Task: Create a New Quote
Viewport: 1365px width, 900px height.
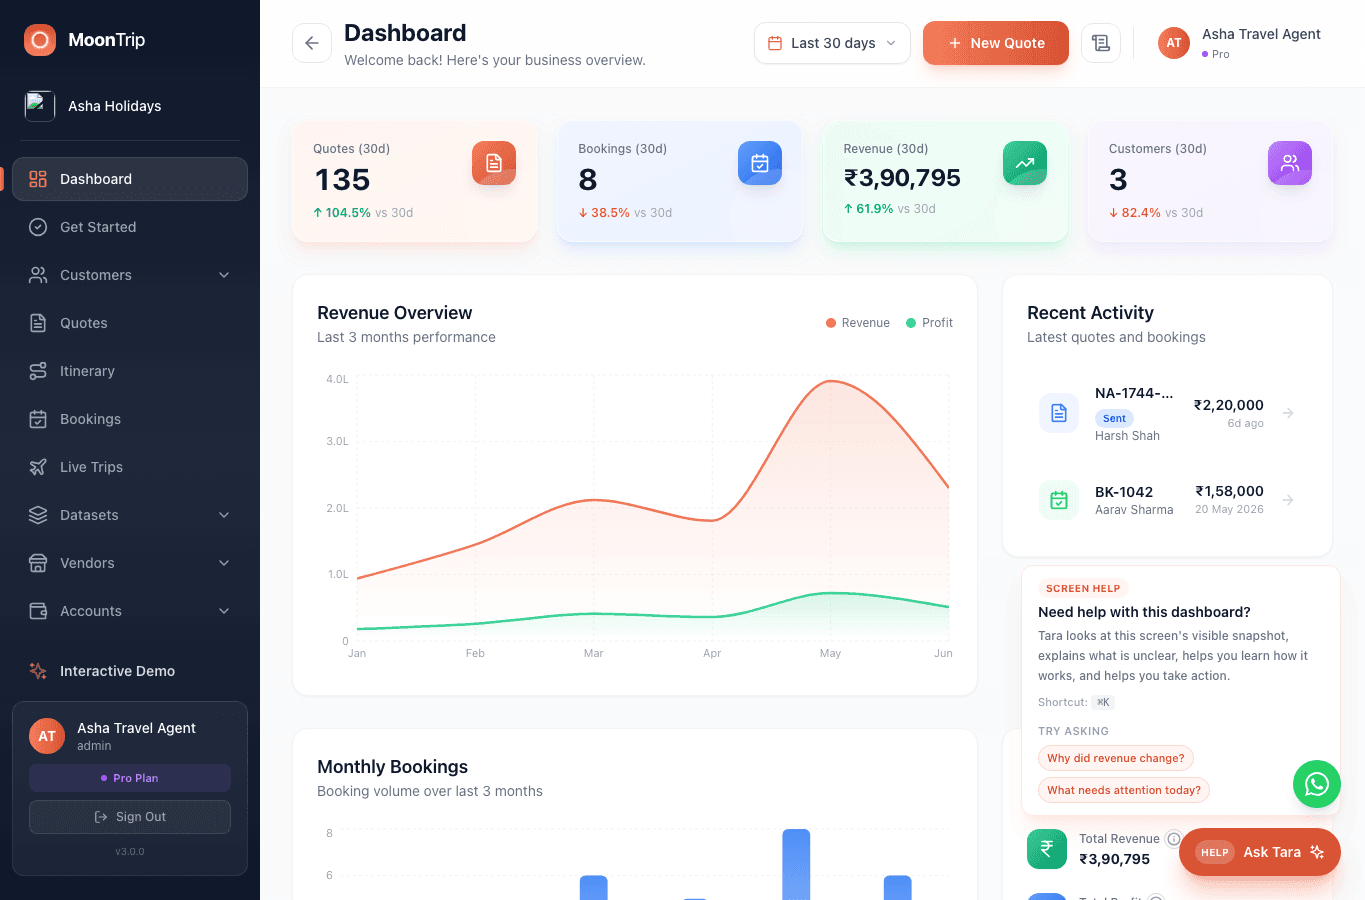Action: point(996,43)
